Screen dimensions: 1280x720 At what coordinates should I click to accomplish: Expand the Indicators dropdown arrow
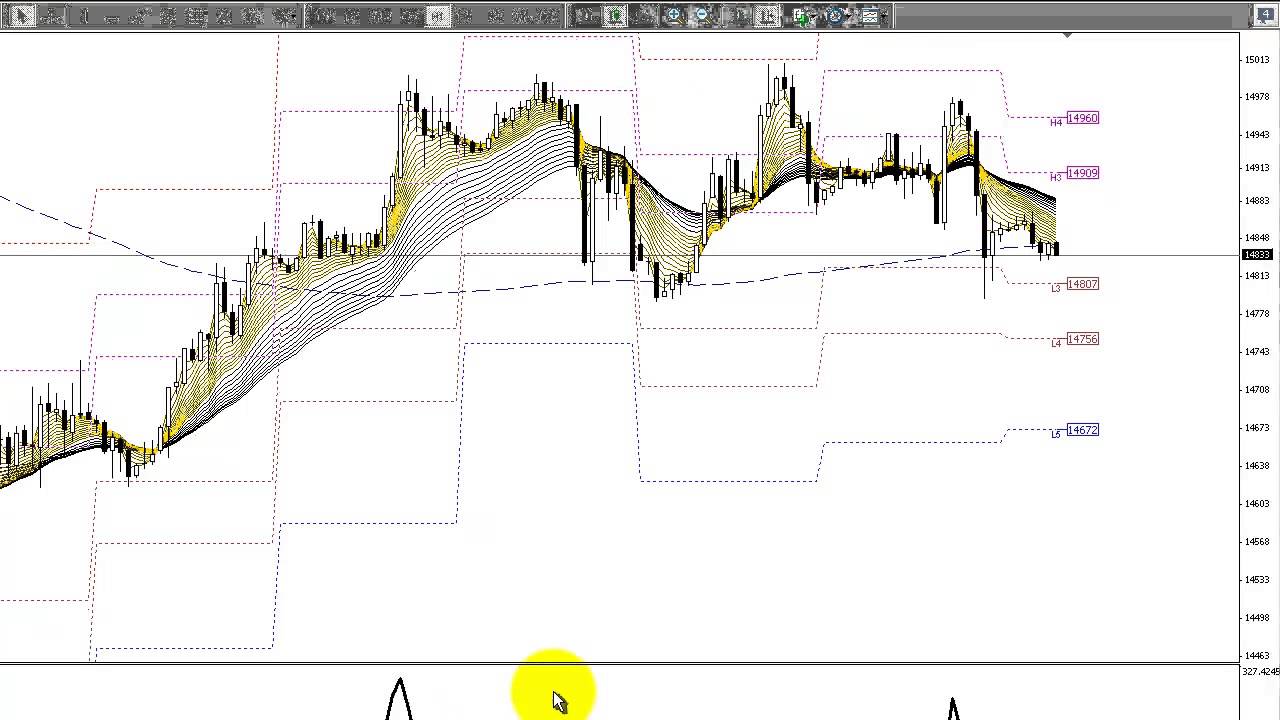click(814, 16)
